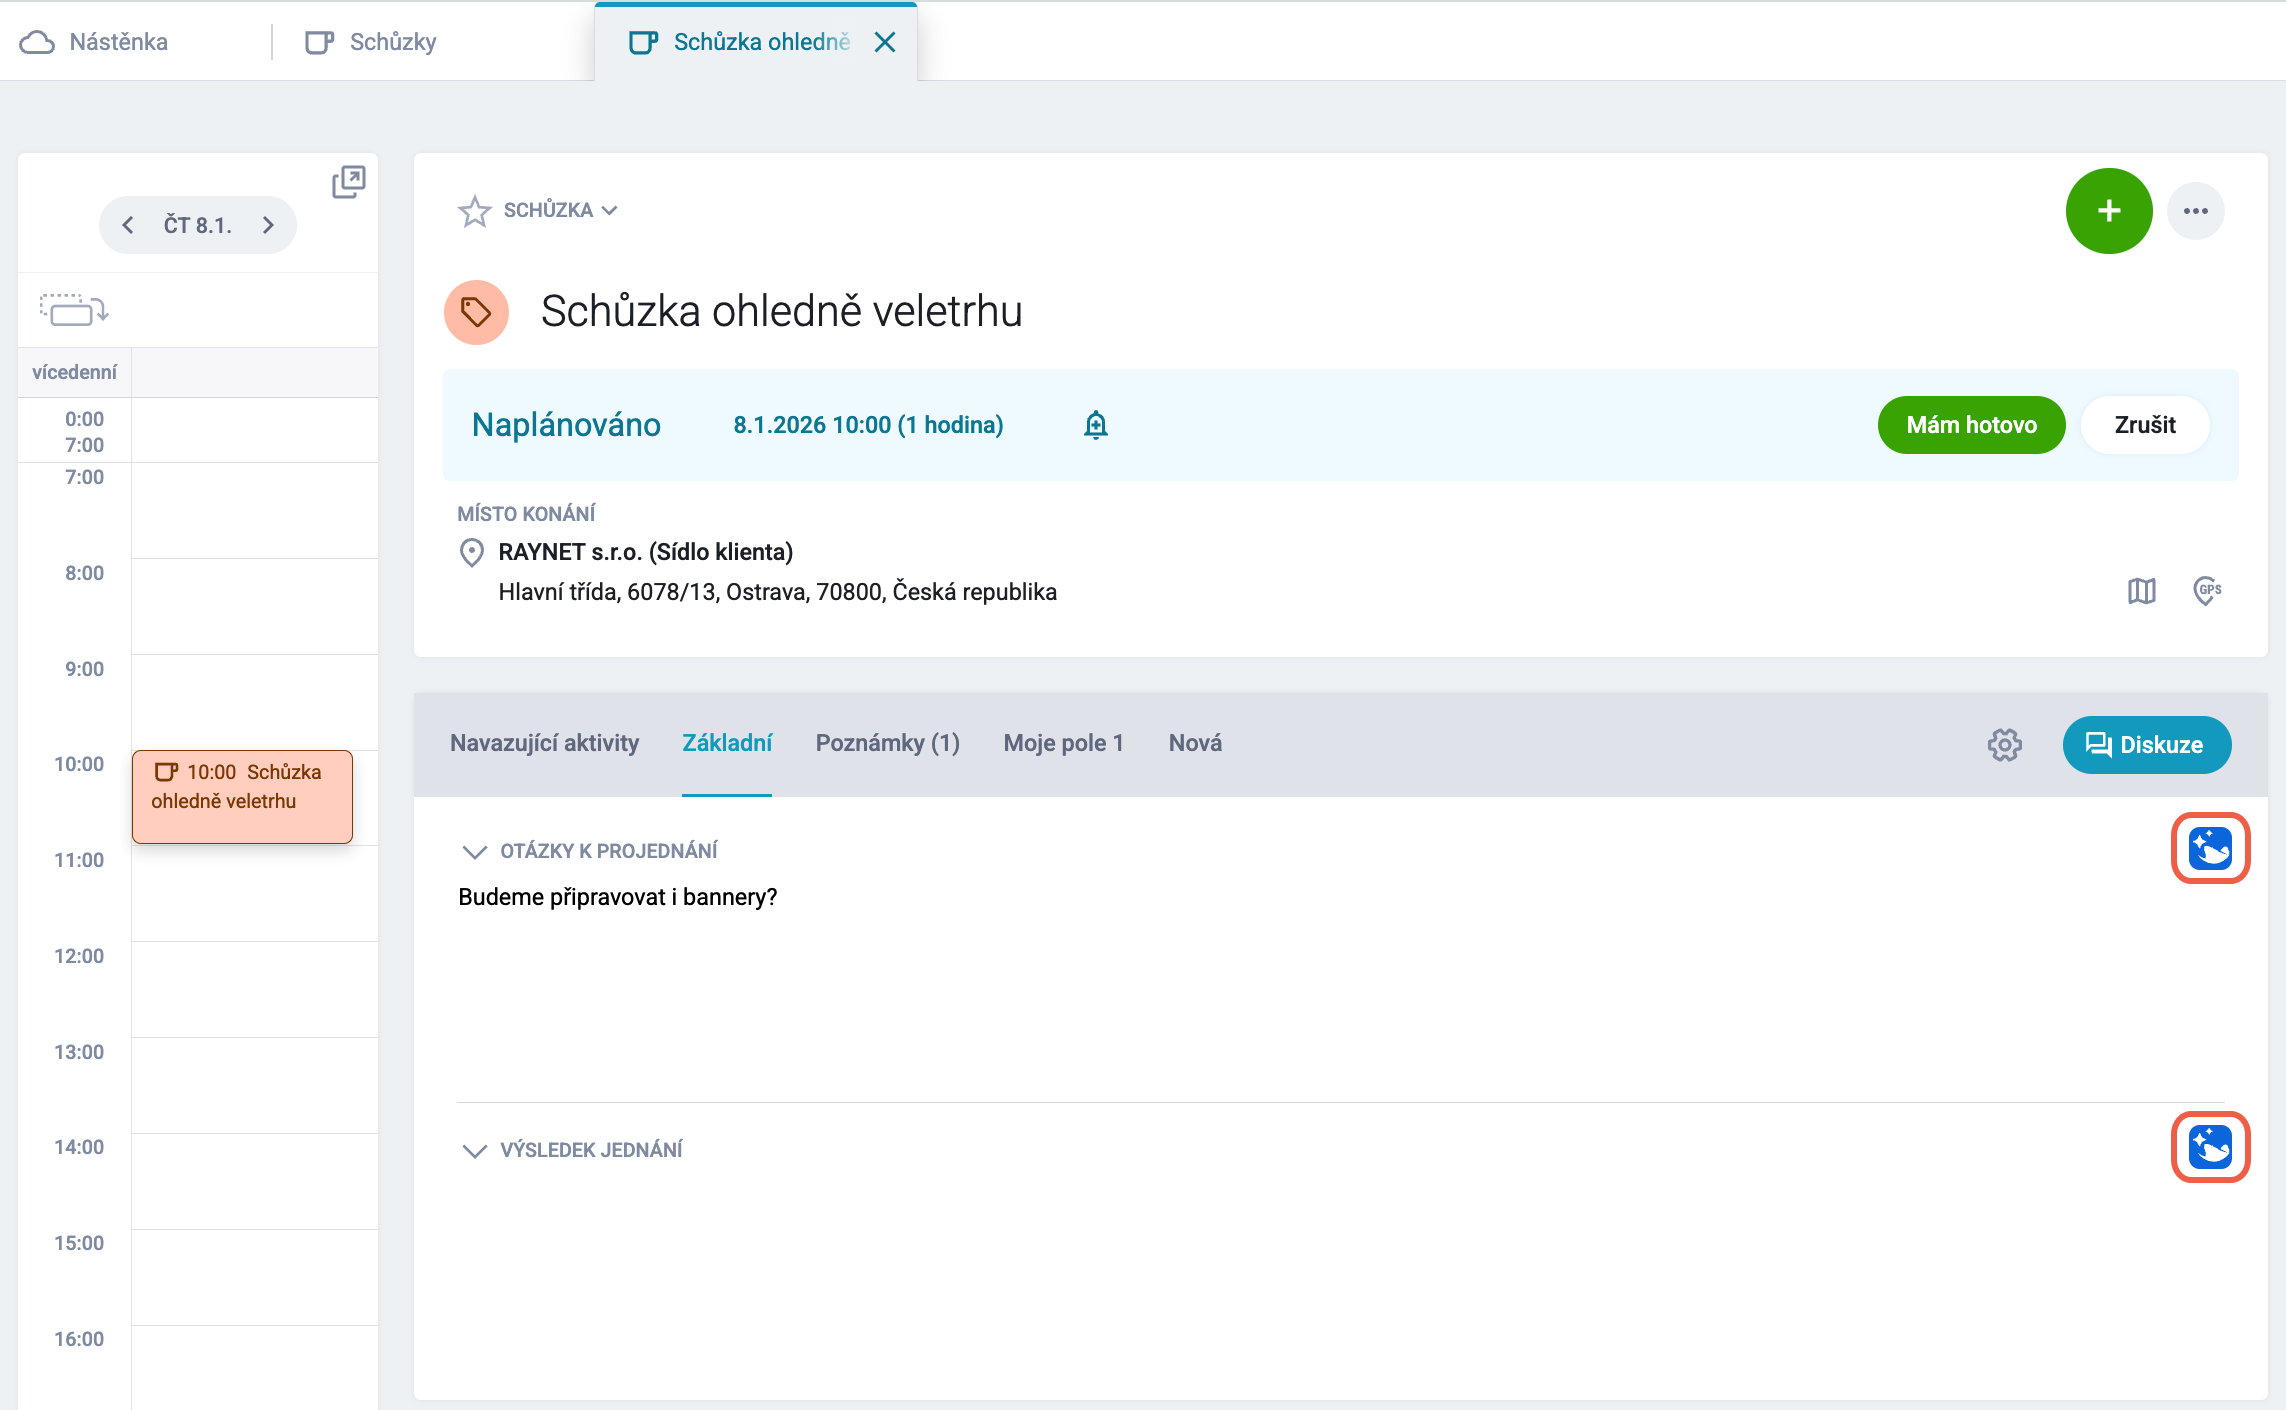The height and width of the screenshot is (1410, 2286).
Task: Open the map view icon
Action: pos(2141,591)
